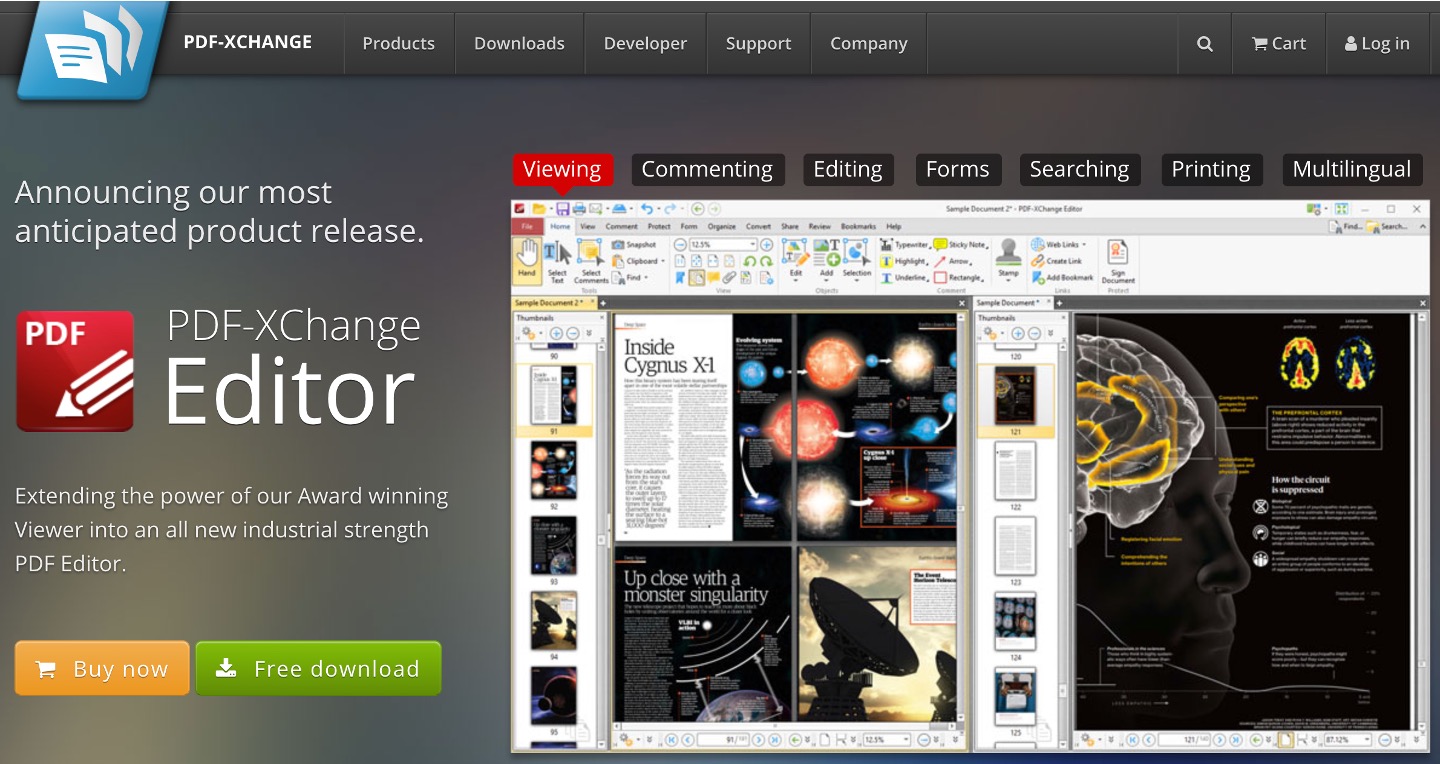Open the website search icon
The height and width of the screenshot is (764, 1440).
click(x=1204, y=43)
